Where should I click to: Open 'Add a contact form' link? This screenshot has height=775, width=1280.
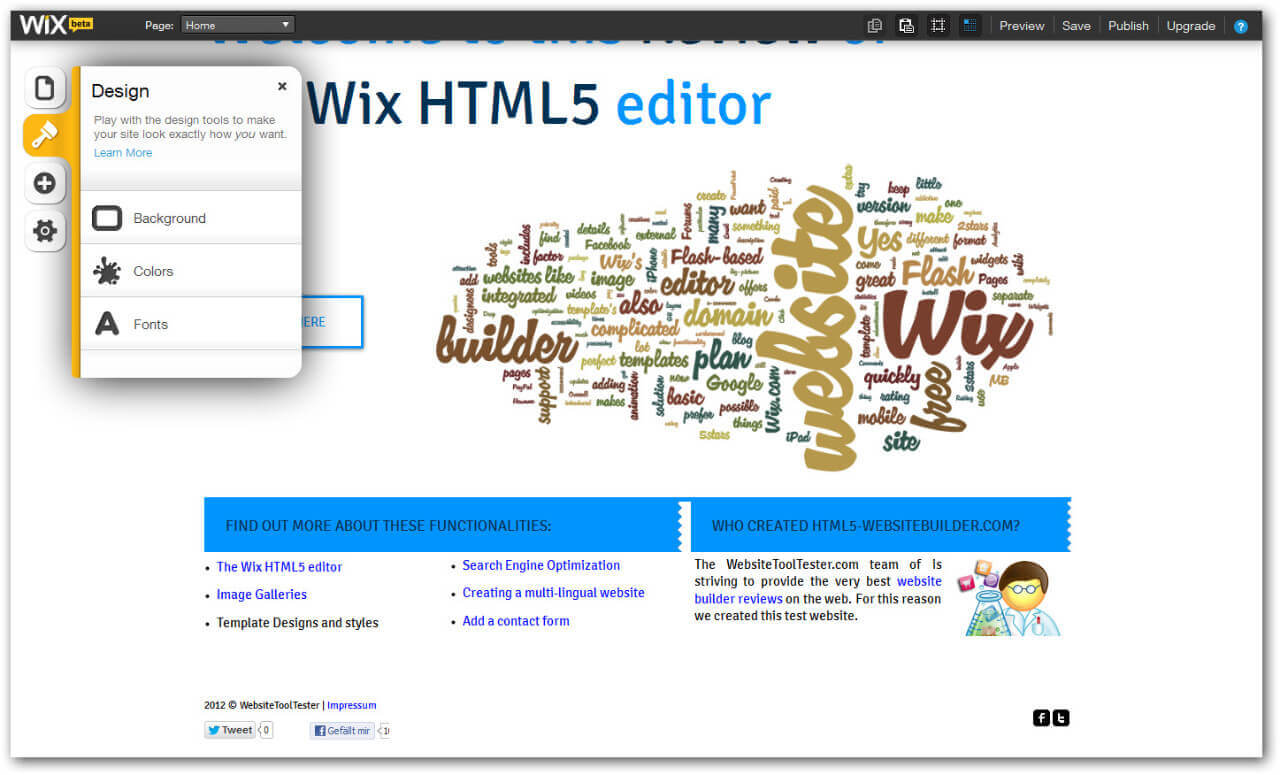click(x=516, y=621)
